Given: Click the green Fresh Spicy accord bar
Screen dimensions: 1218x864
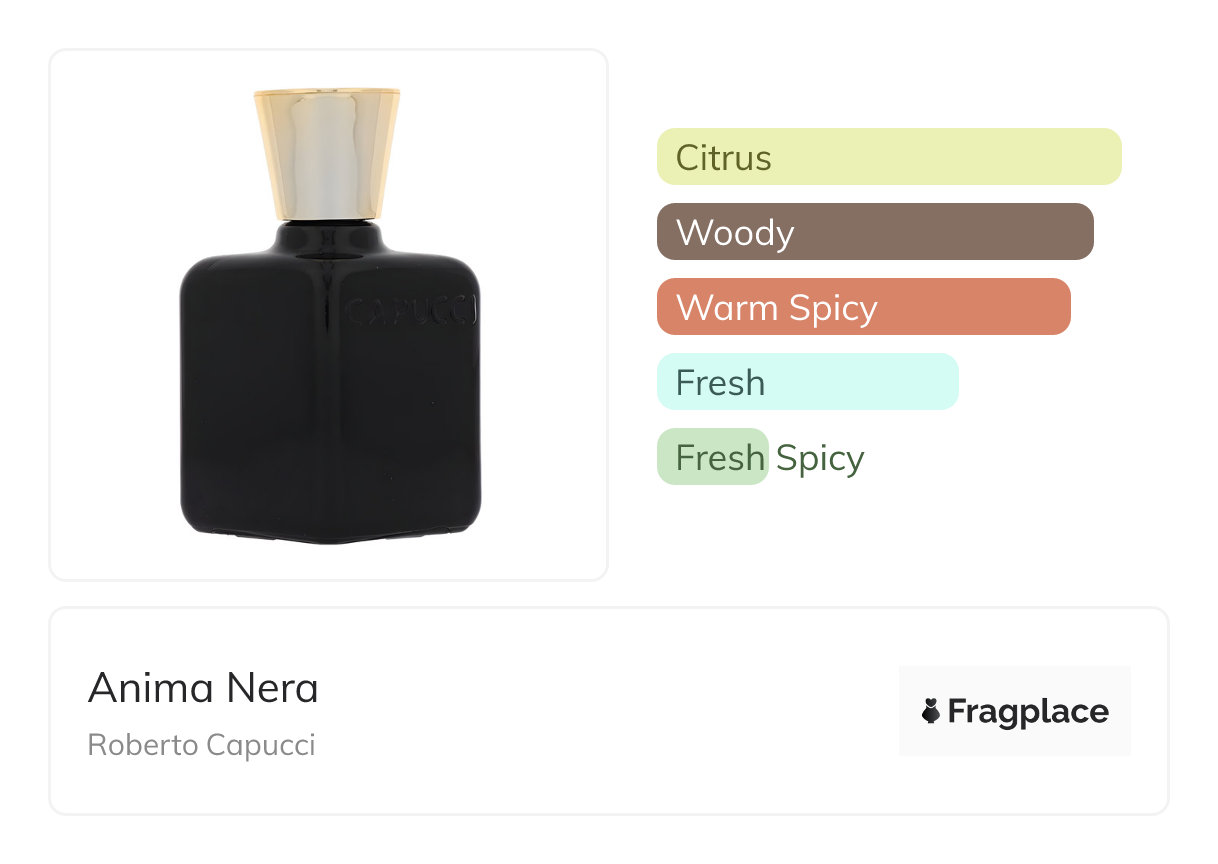Looking at the screenshot, I should (x=712, y=457).
